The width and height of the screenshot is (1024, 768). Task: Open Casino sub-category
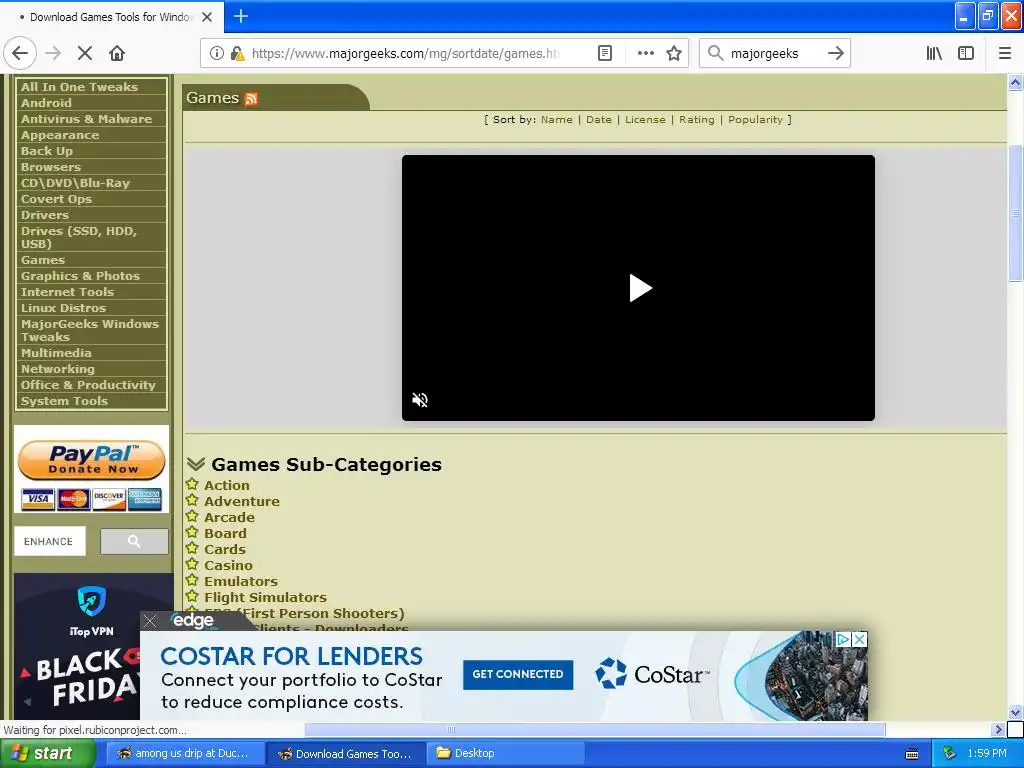[x=228, y=566]
